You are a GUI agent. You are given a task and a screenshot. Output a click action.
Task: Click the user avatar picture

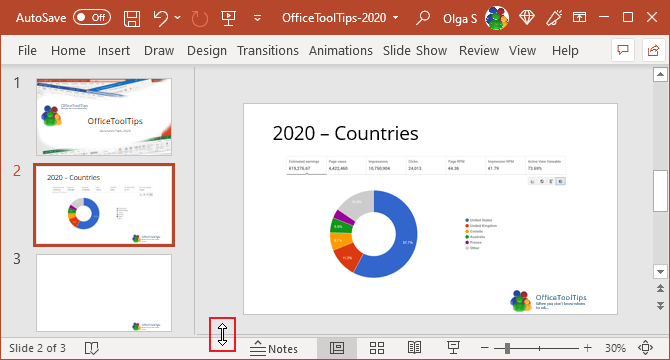[497, 18]
